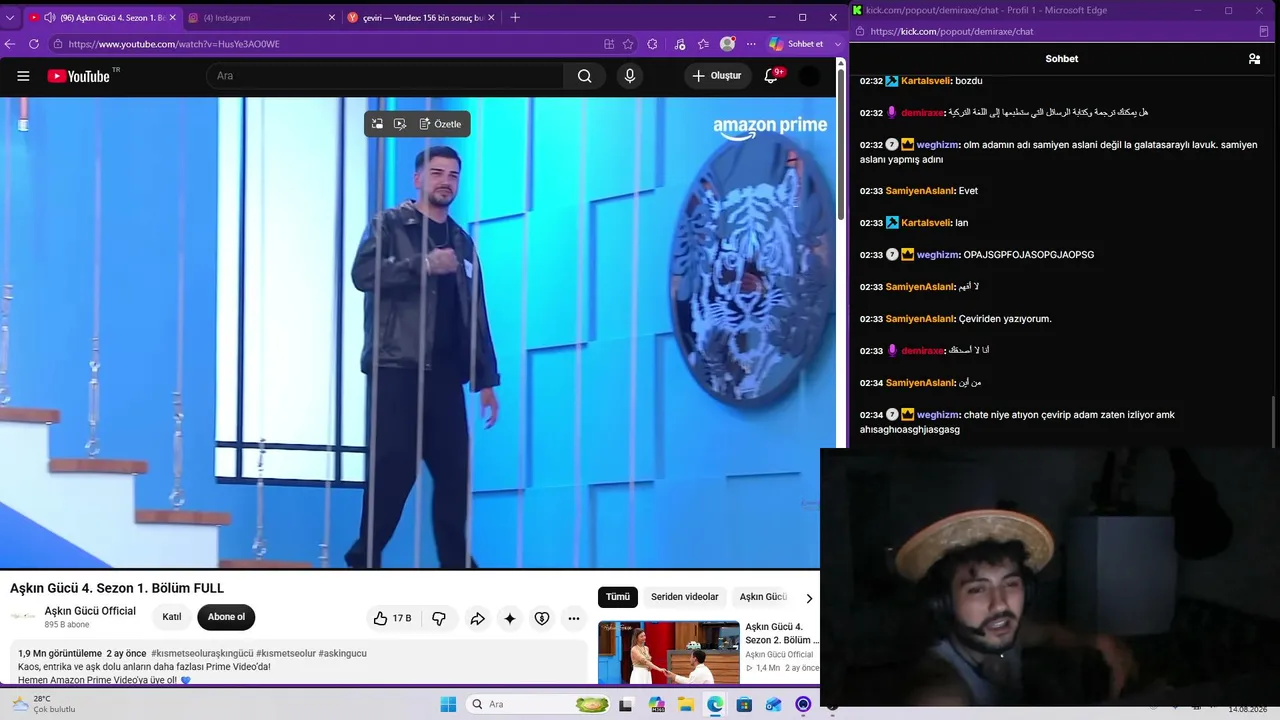Click the Windows taskbar search box
Screen dimensions: 1280x720
click(x=540, y=704)
